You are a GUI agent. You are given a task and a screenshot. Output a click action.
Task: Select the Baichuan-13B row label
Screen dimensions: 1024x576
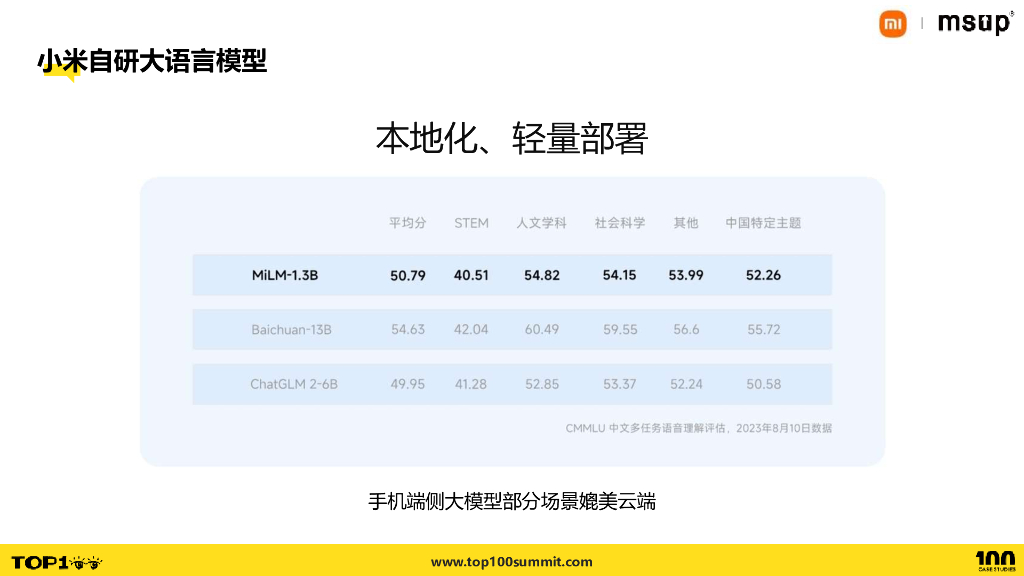(291, 330)
